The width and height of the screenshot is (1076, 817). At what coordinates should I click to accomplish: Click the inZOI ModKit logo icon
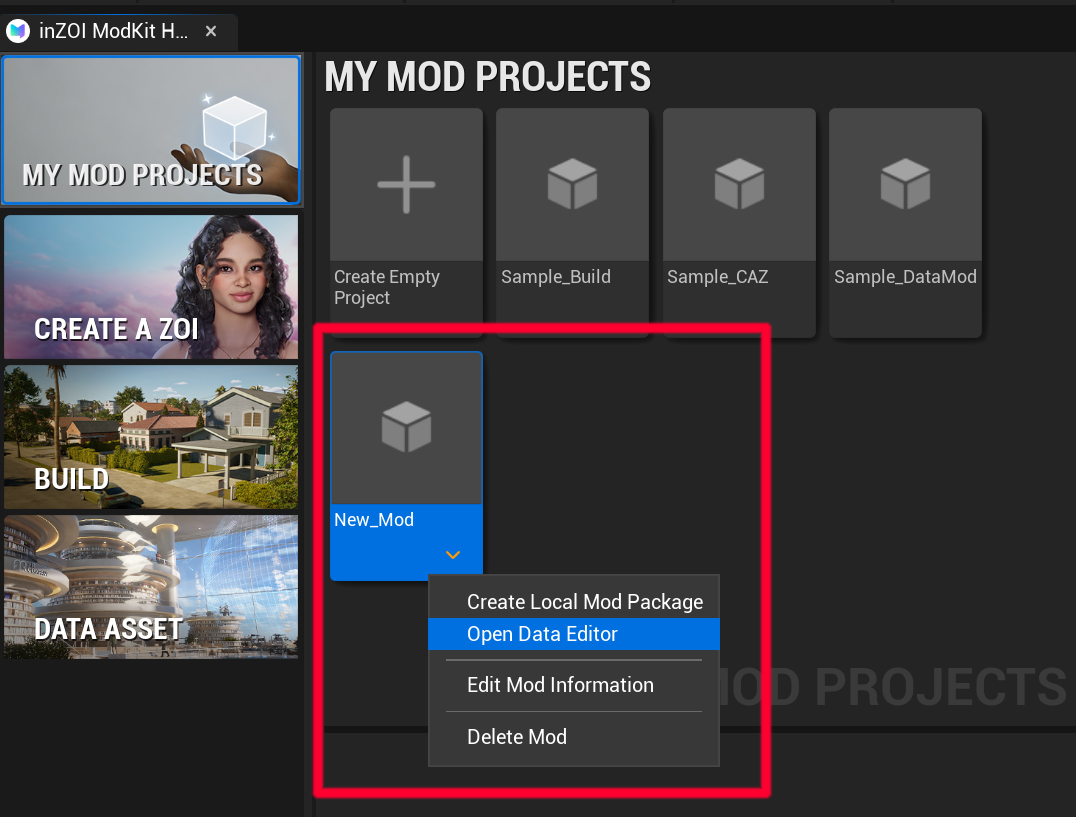pyautogui.click(x=18, y=31)
